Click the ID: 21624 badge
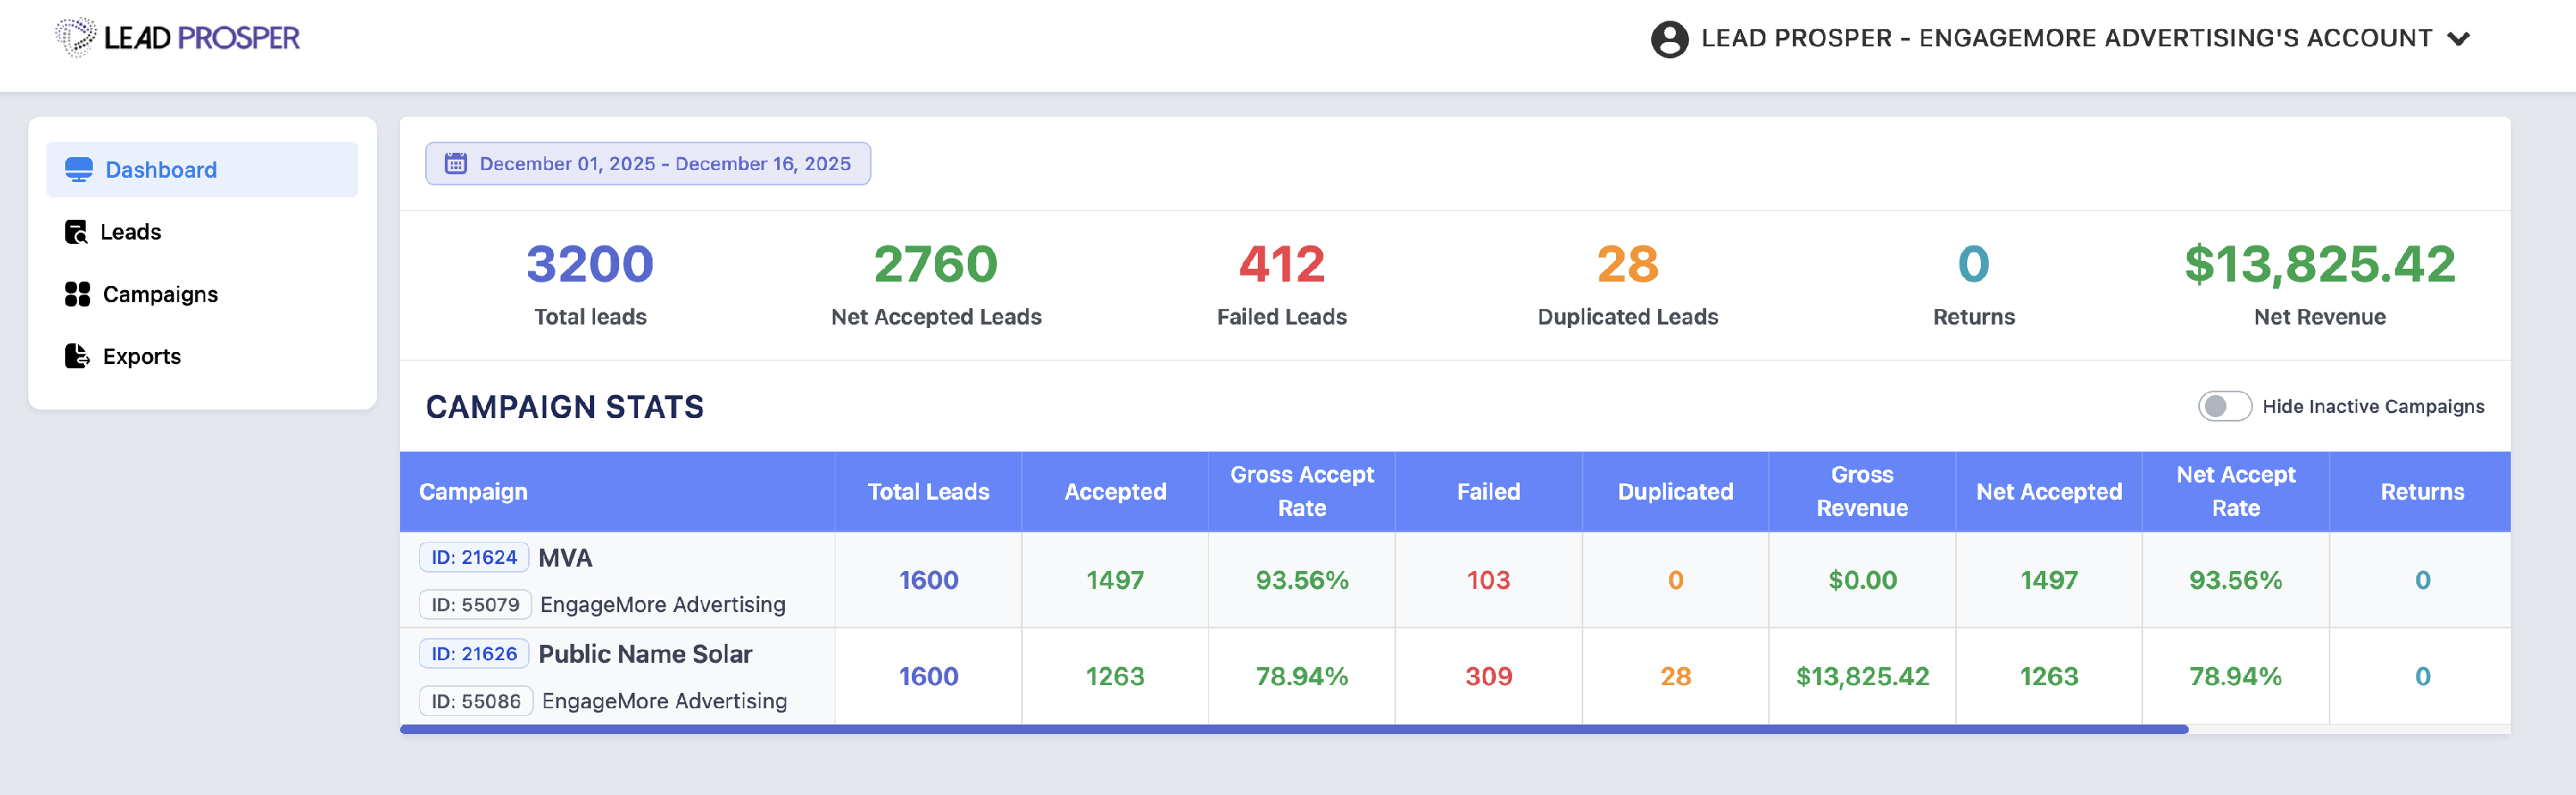 click(x=474, y=557)
